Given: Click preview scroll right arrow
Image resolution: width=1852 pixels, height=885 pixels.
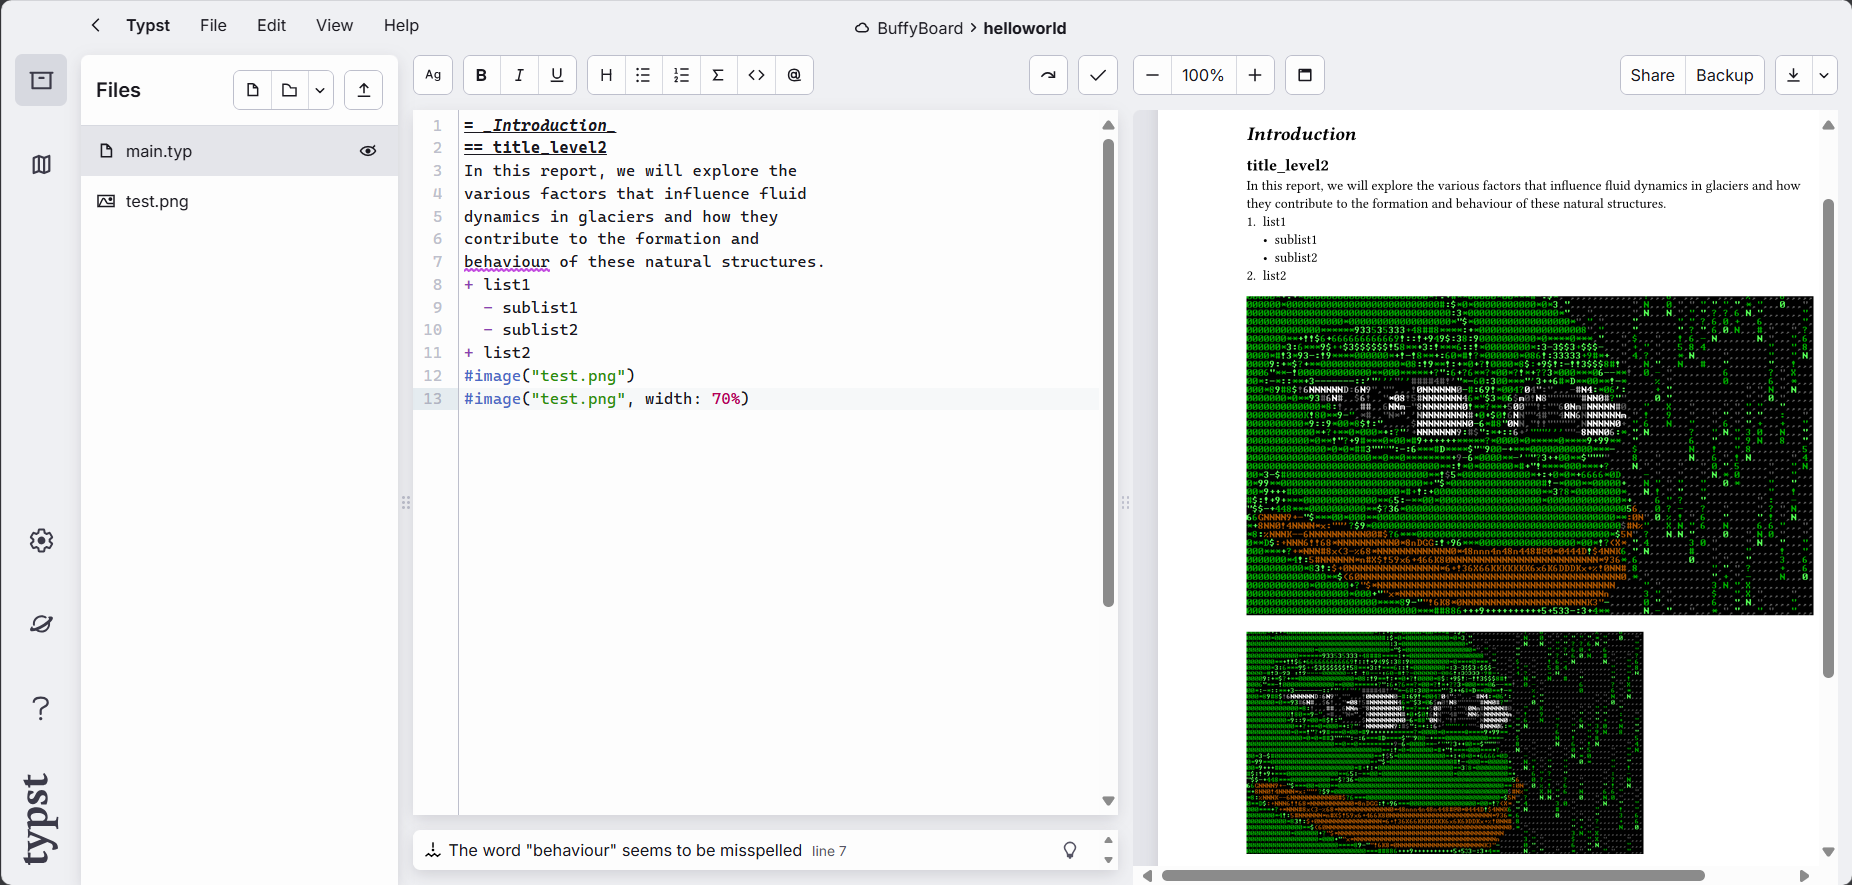Looking at the screenshot, I should (x=1804, y=876).
